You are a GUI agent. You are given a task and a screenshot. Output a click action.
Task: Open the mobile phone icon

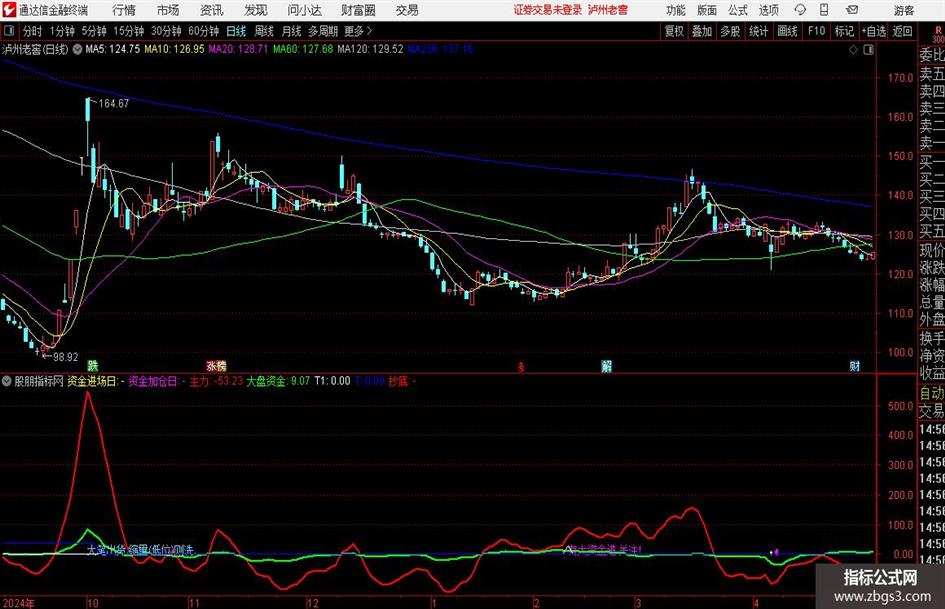click(824, 10)
